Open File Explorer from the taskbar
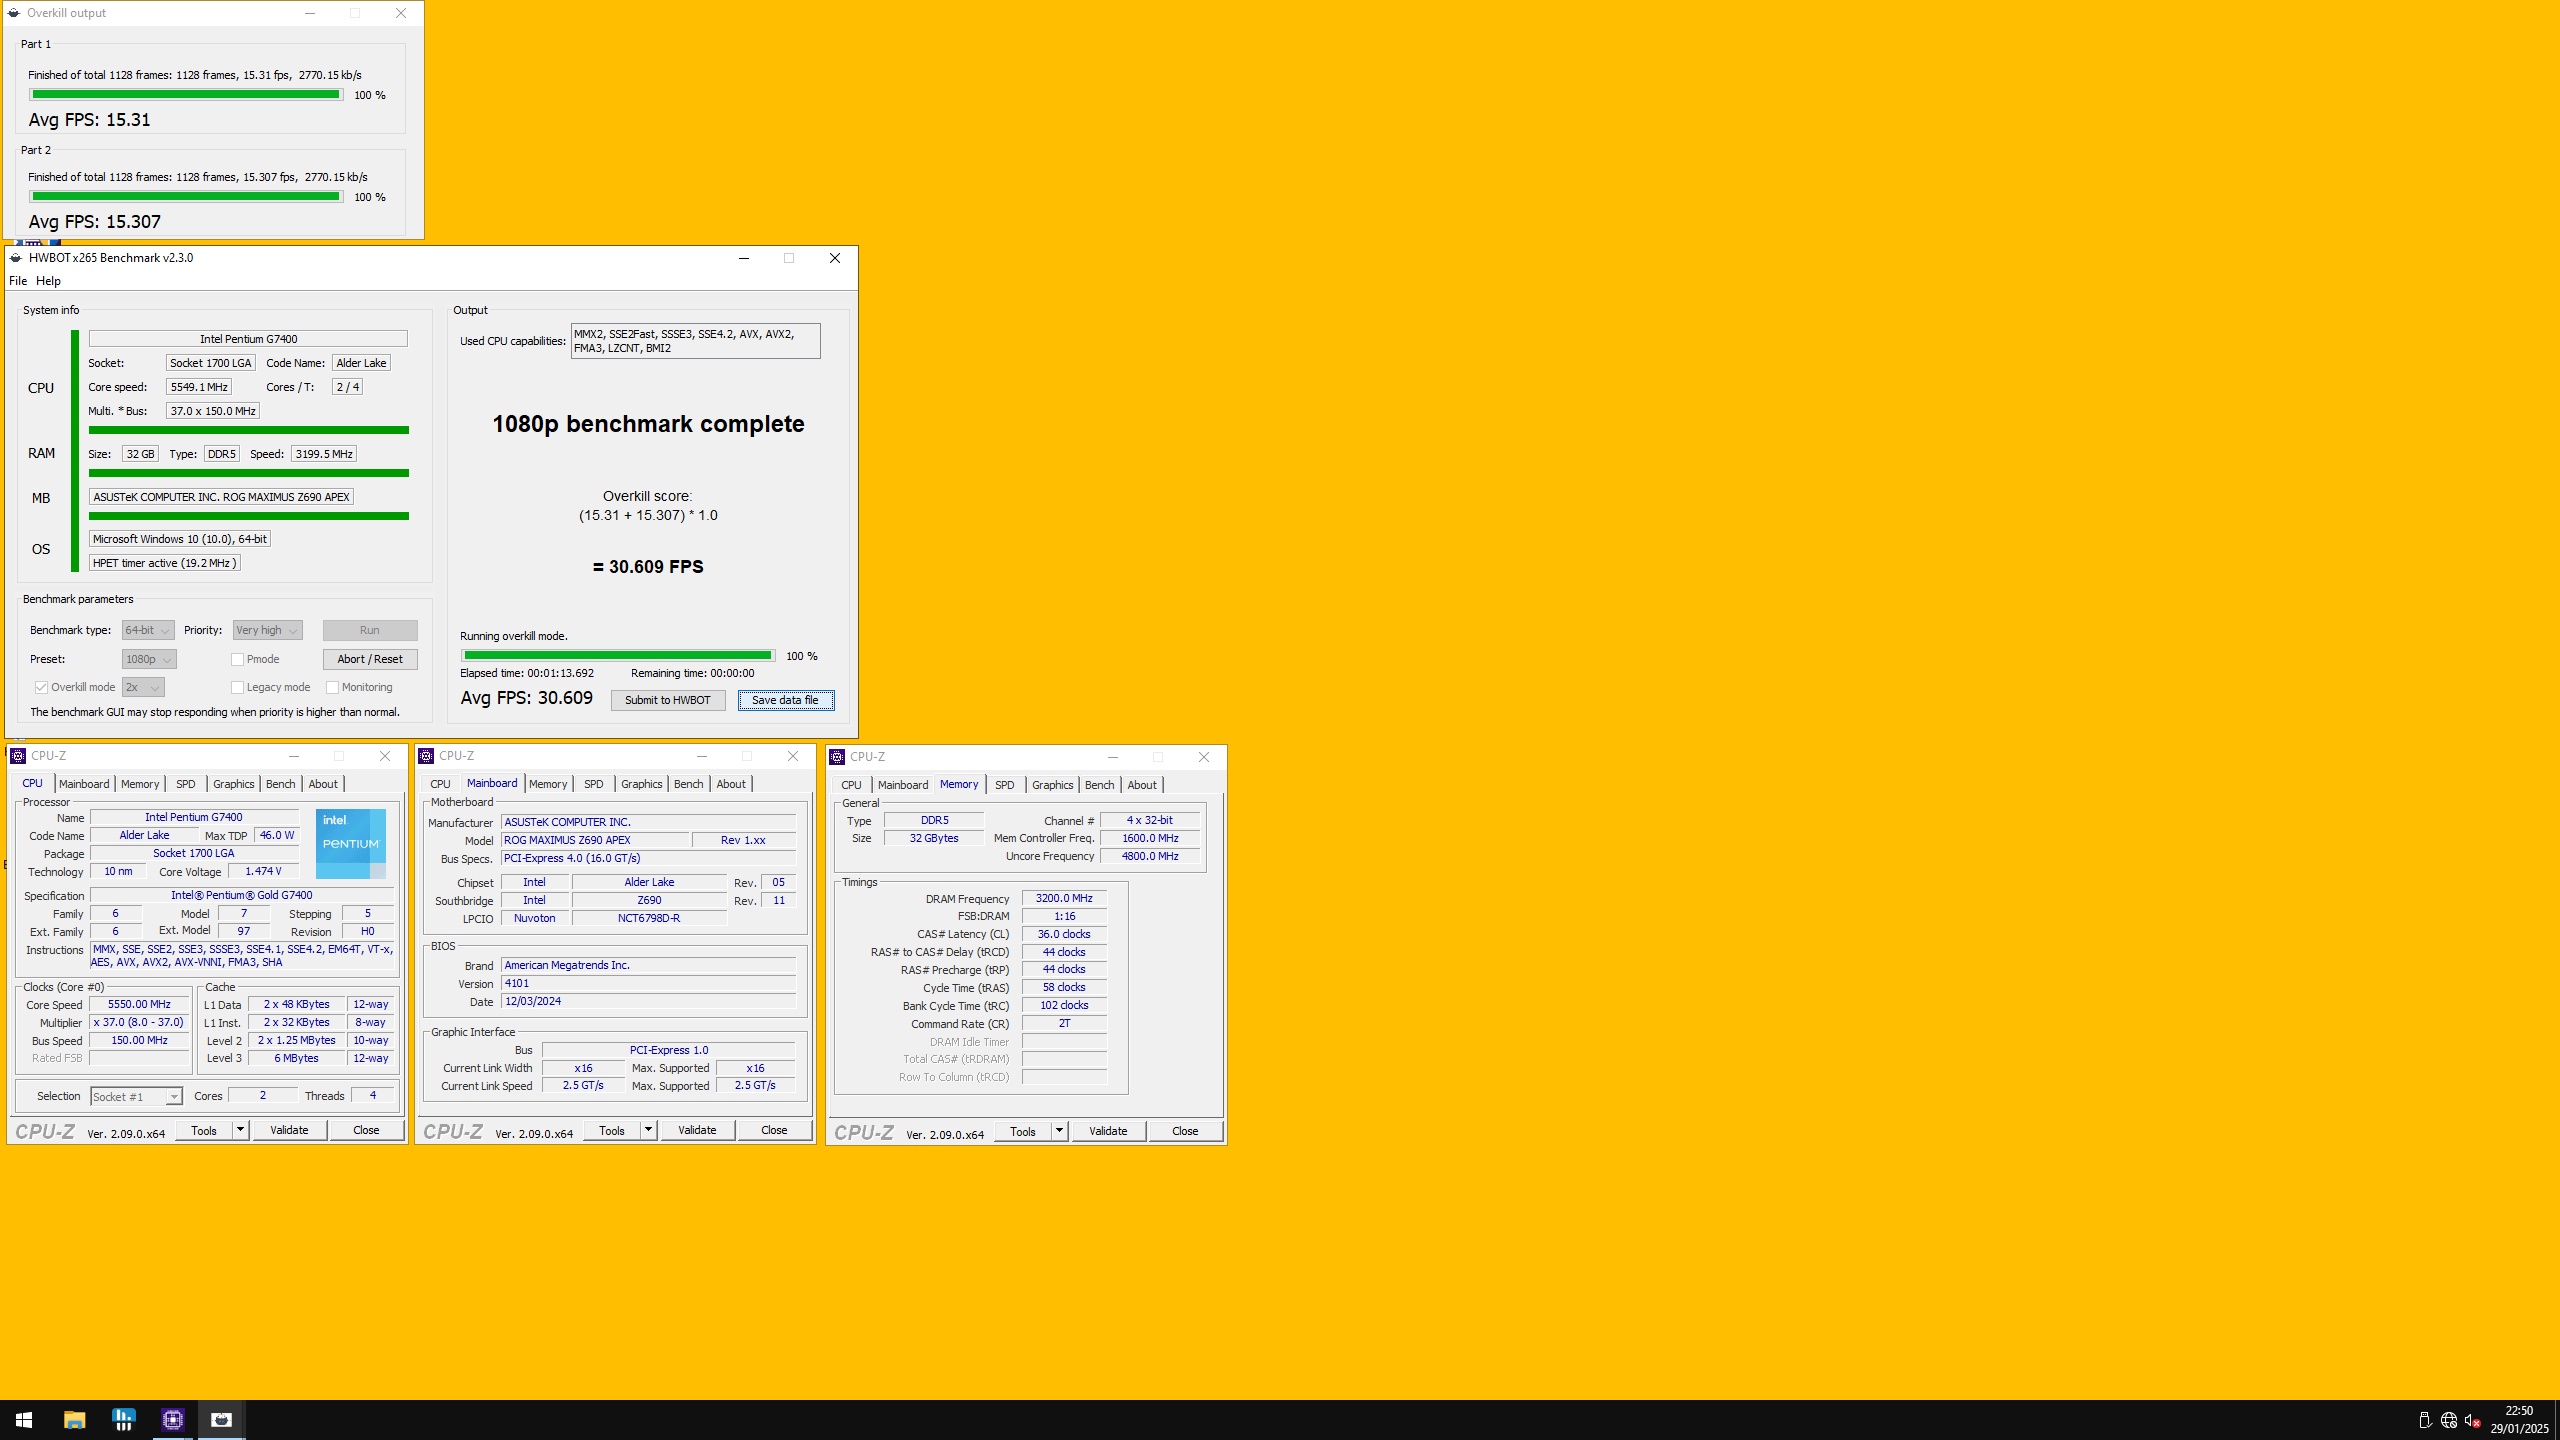2560x1440 pixels. click(x=74, y=1419)
